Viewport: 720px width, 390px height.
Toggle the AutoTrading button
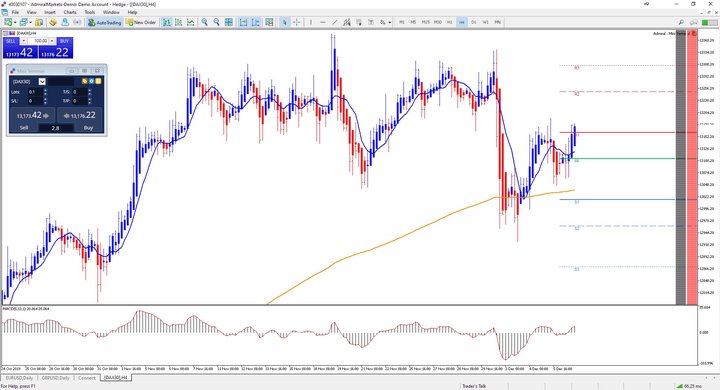105,22
